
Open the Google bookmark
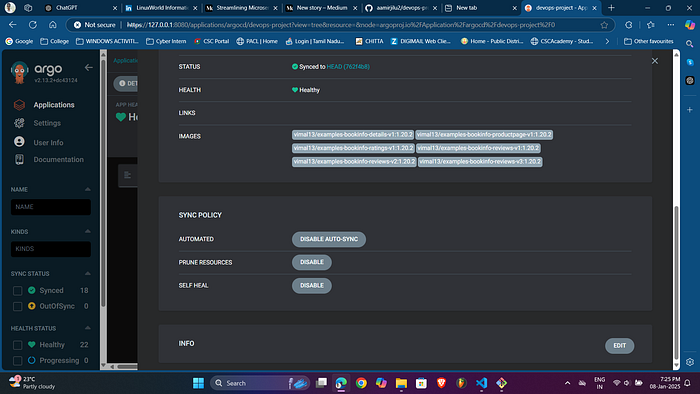coord(19,41)
